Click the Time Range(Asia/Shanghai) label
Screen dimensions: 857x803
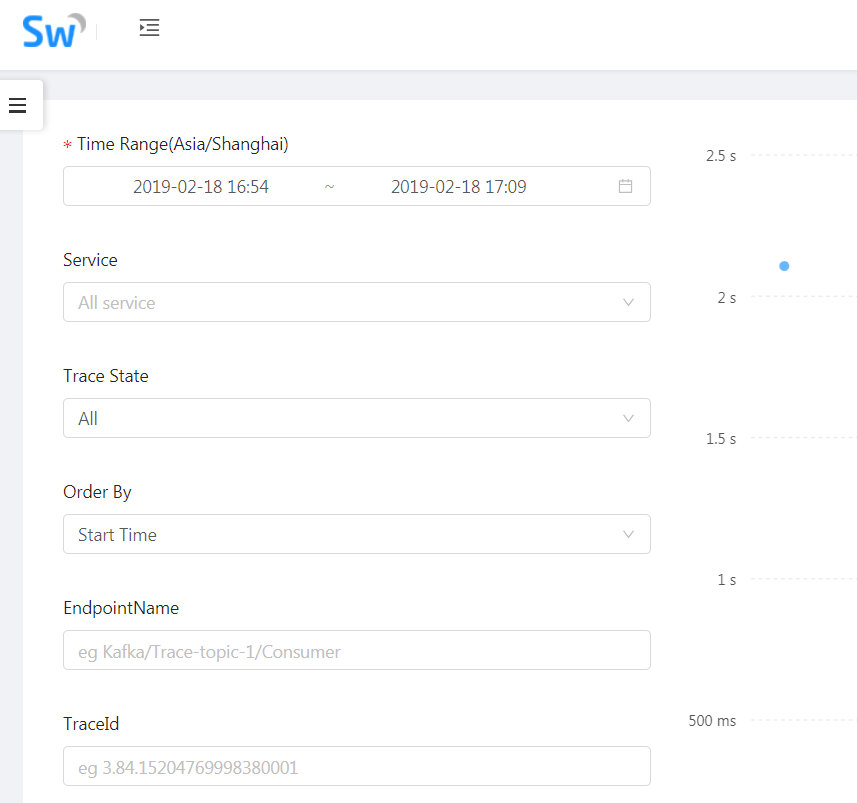[x=178, y=144]
